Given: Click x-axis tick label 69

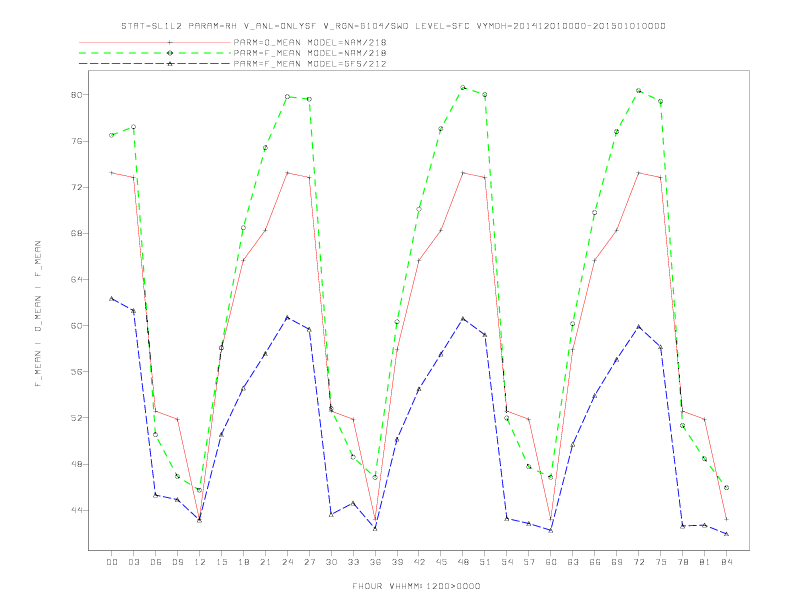Looking at the screenshot, I should (x=617, y=562).
